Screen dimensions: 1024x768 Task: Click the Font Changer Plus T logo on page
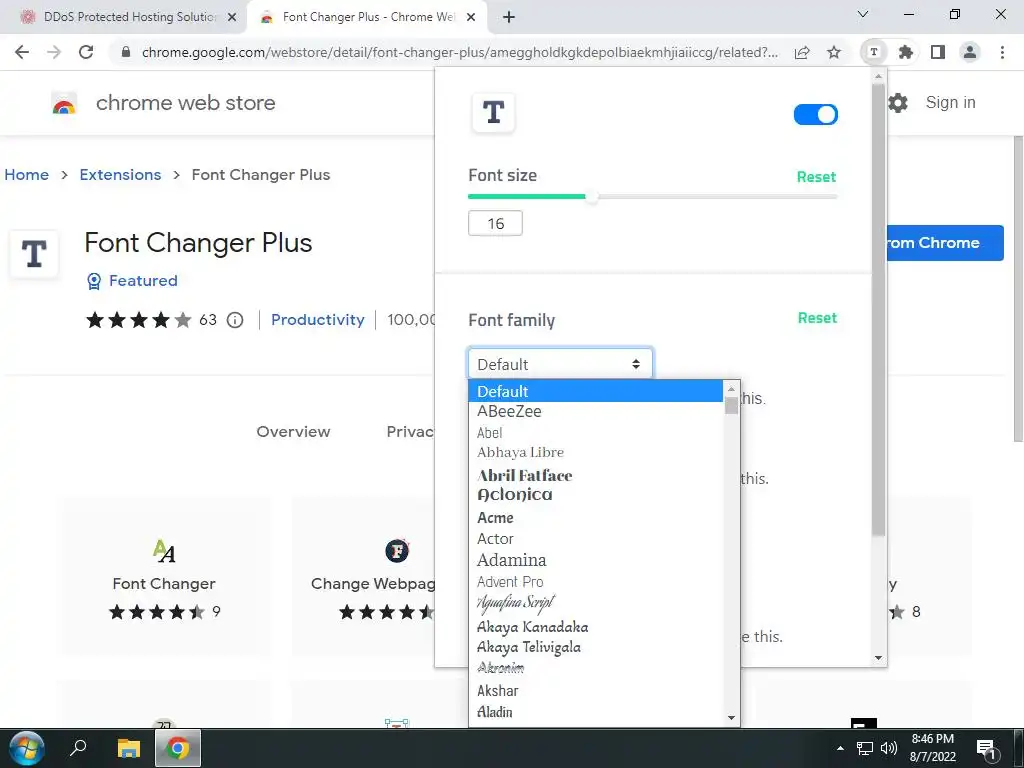34,253
